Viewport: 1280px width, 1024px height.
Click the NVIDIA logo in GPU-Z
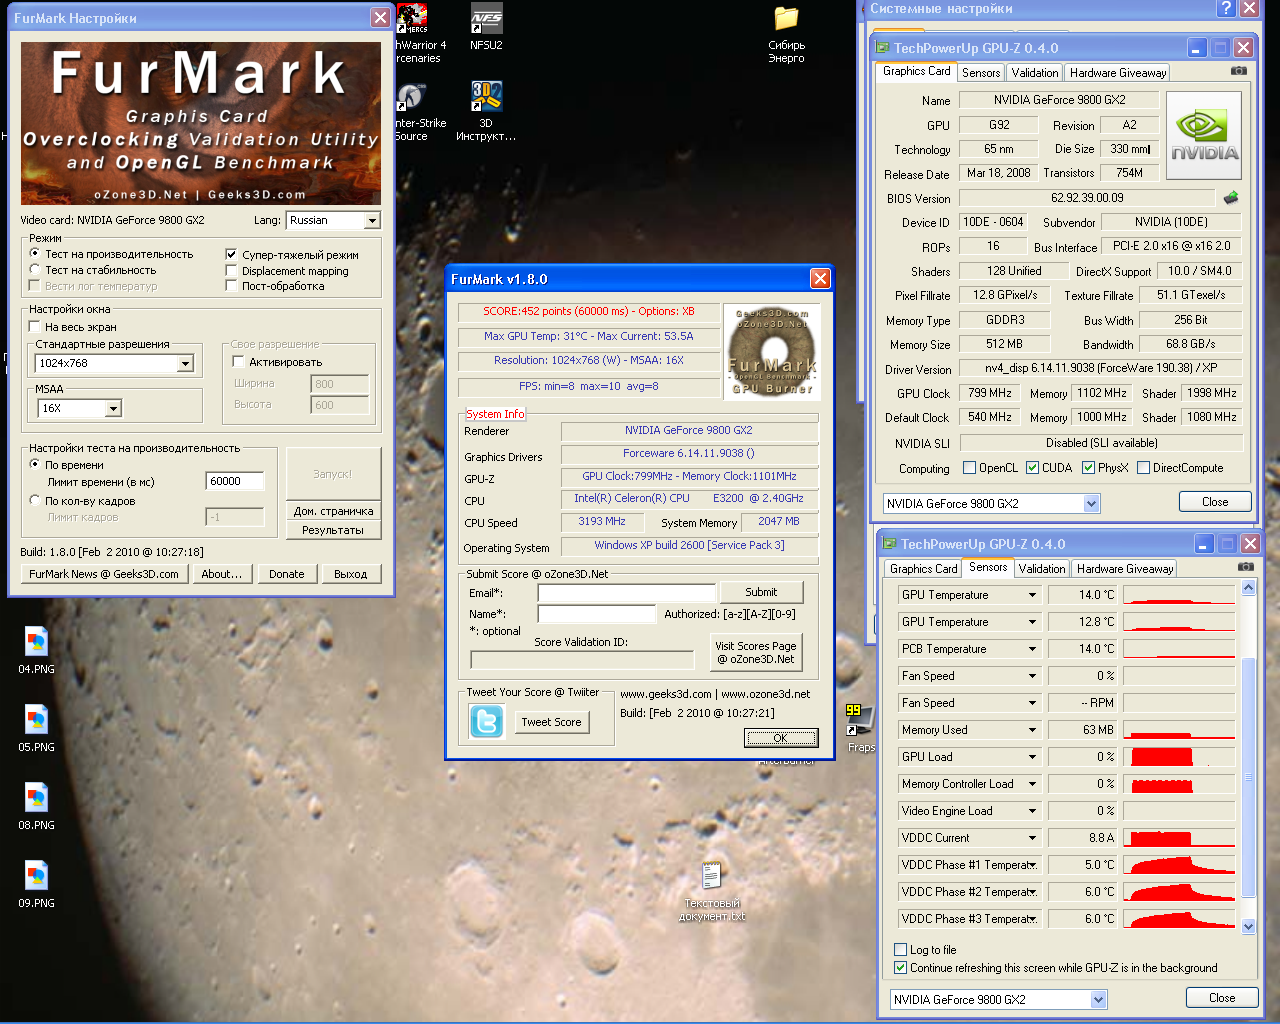tap(1204, 135)
